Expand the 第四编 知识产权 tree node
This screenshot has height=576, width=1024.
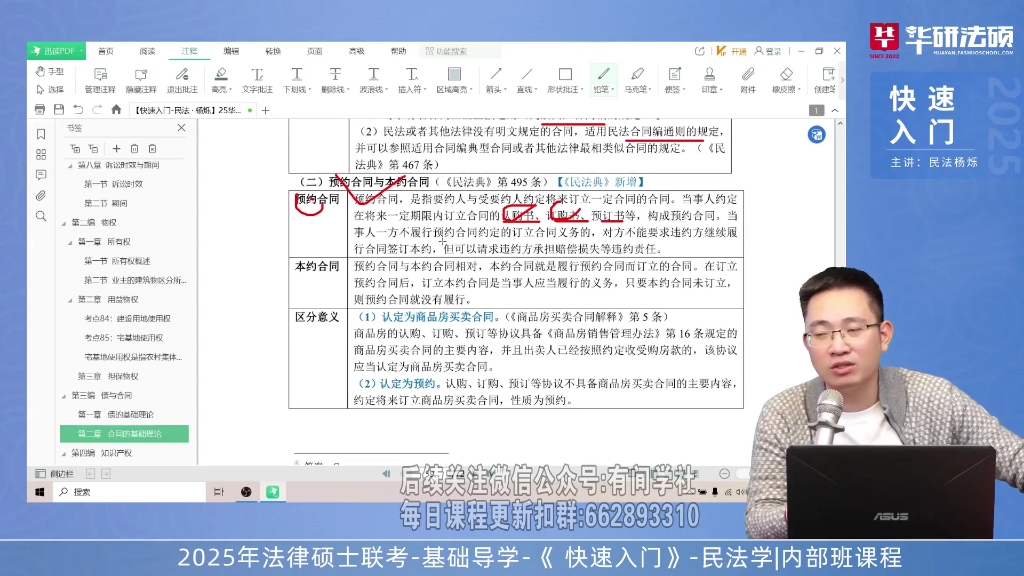(64, 453)
